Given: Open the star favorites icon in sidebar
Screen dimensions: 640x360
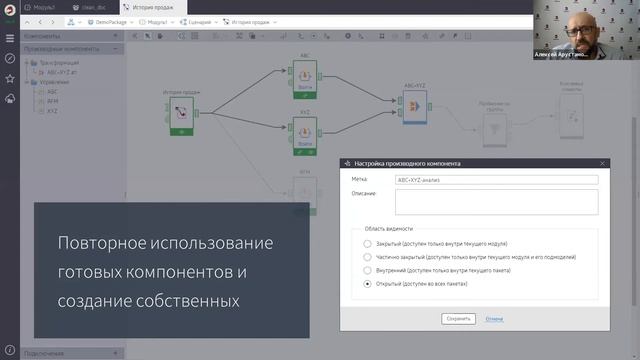Looking at the screenshot, I should tap(10, 78).
